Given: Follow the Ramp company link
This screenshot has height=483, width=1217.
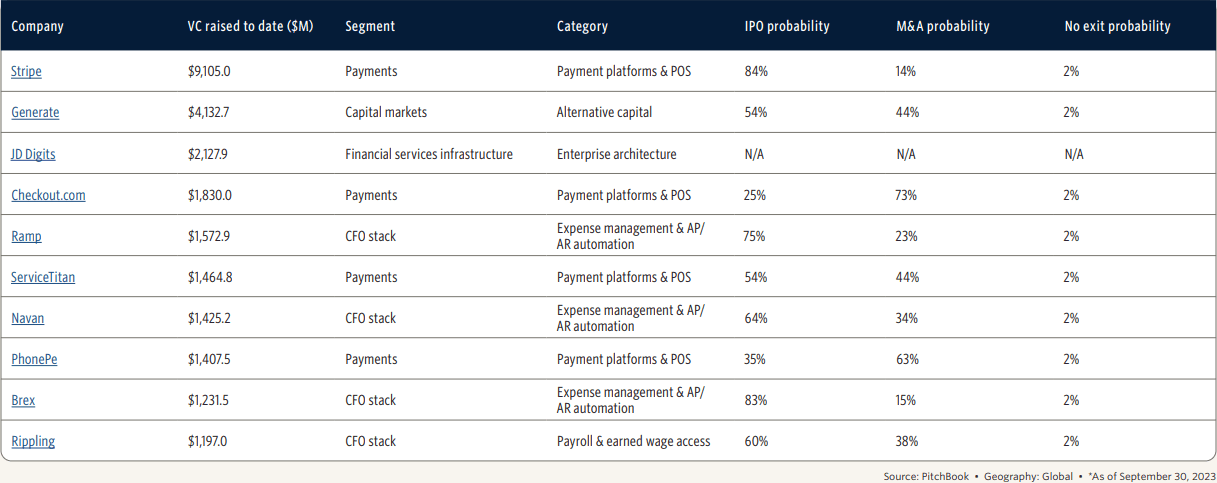Looking at the screenshot, I should point(27,236).
